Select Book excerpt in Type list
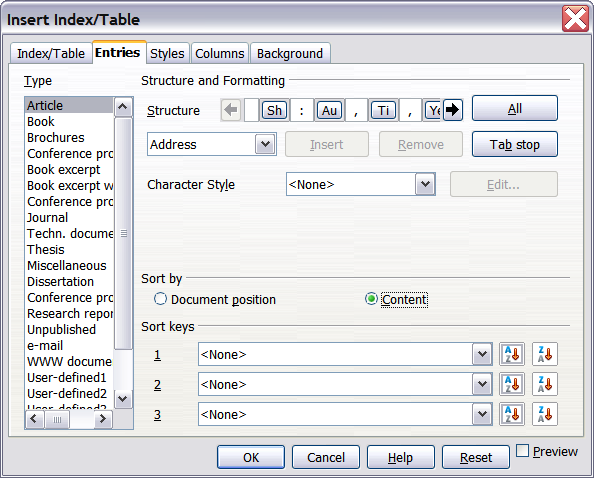The image size is (594, 478). [69, 170]
